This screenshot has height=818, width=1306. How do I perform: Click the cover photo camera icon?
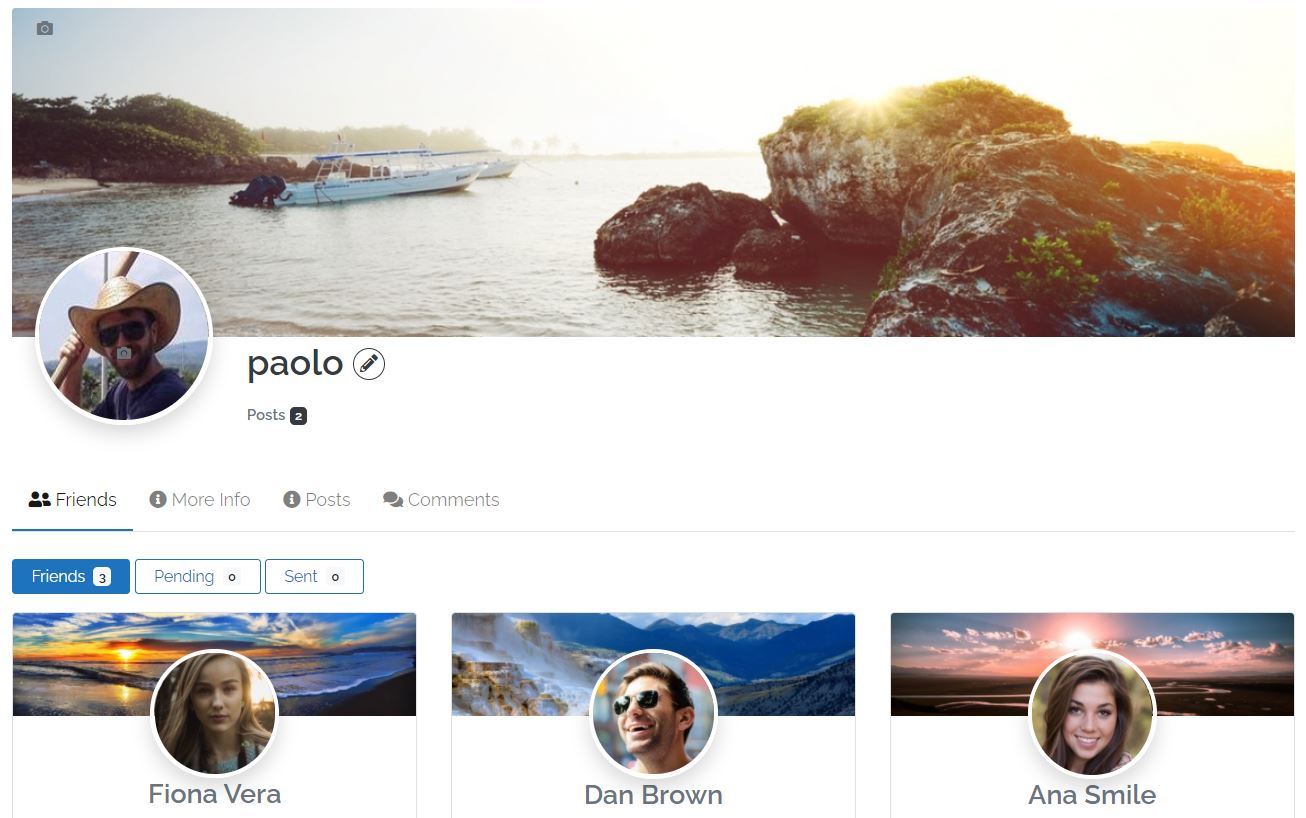tap(44, 28)
